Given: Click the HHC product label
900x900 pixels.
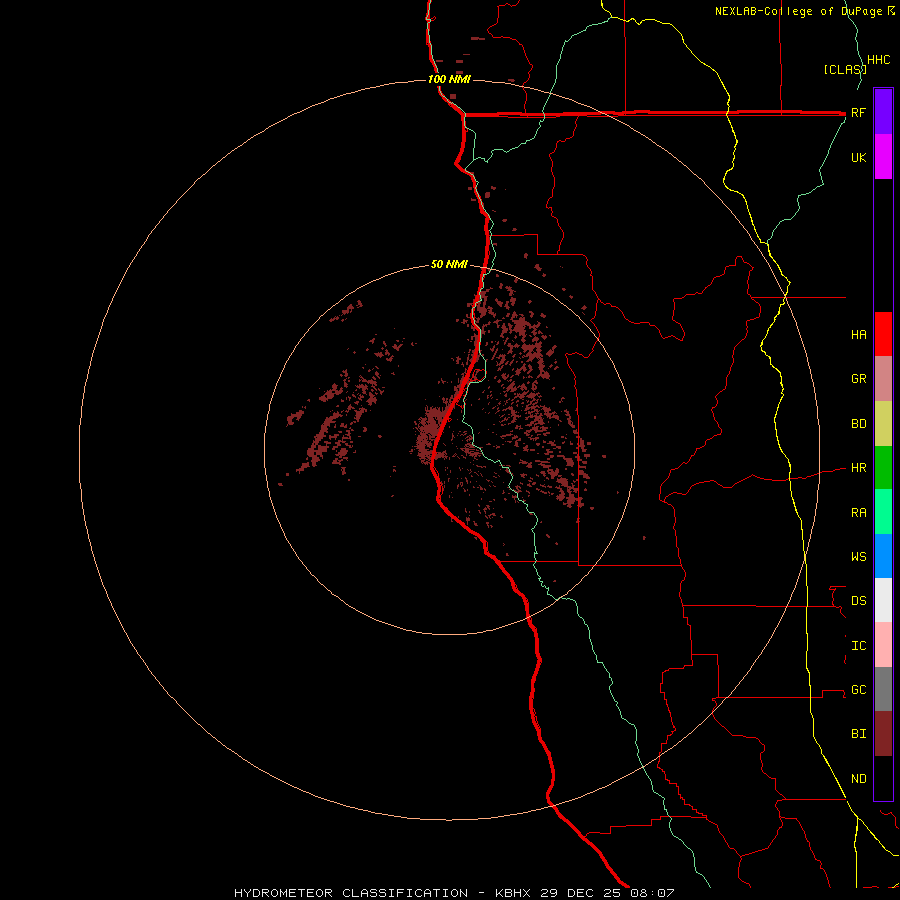Looking at the screenshot, I should click(878, 60).
